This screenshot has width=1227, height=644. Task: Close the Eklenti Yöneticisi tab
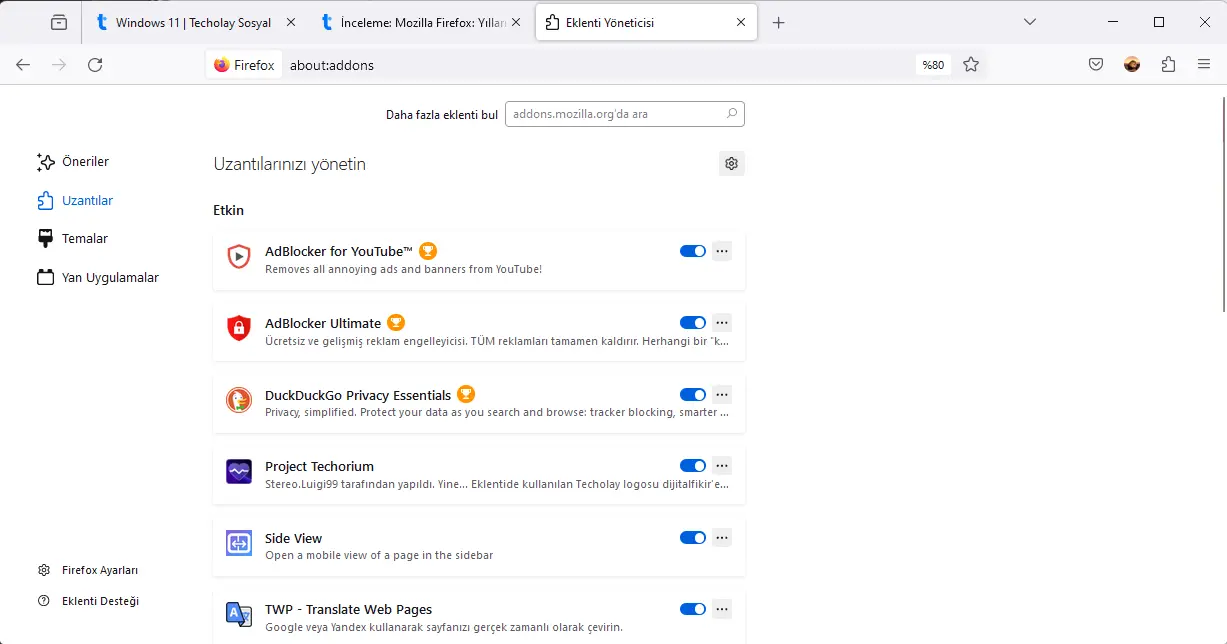(x=740, y=22)
